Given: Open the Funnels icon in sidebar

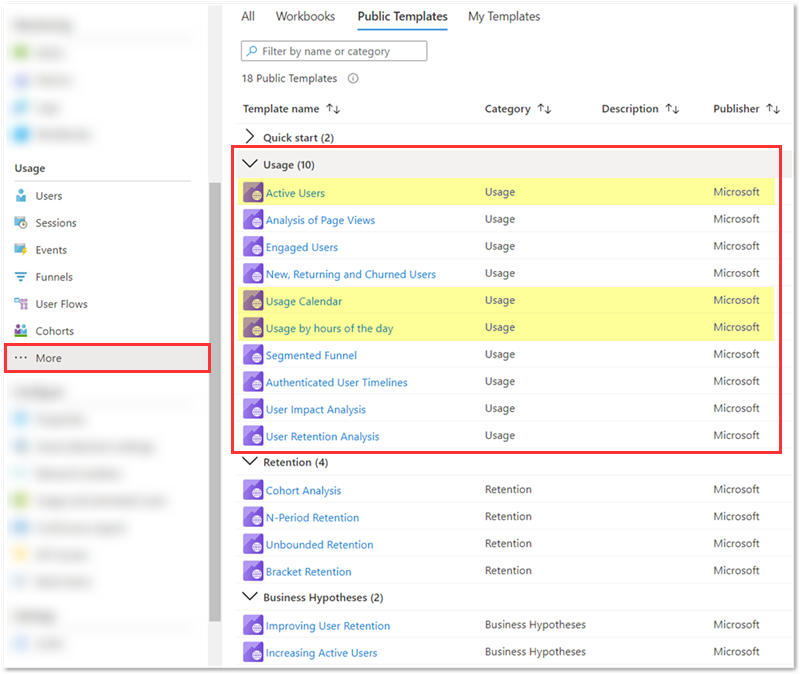Looking at the screenshot, I should coord(21,277).
